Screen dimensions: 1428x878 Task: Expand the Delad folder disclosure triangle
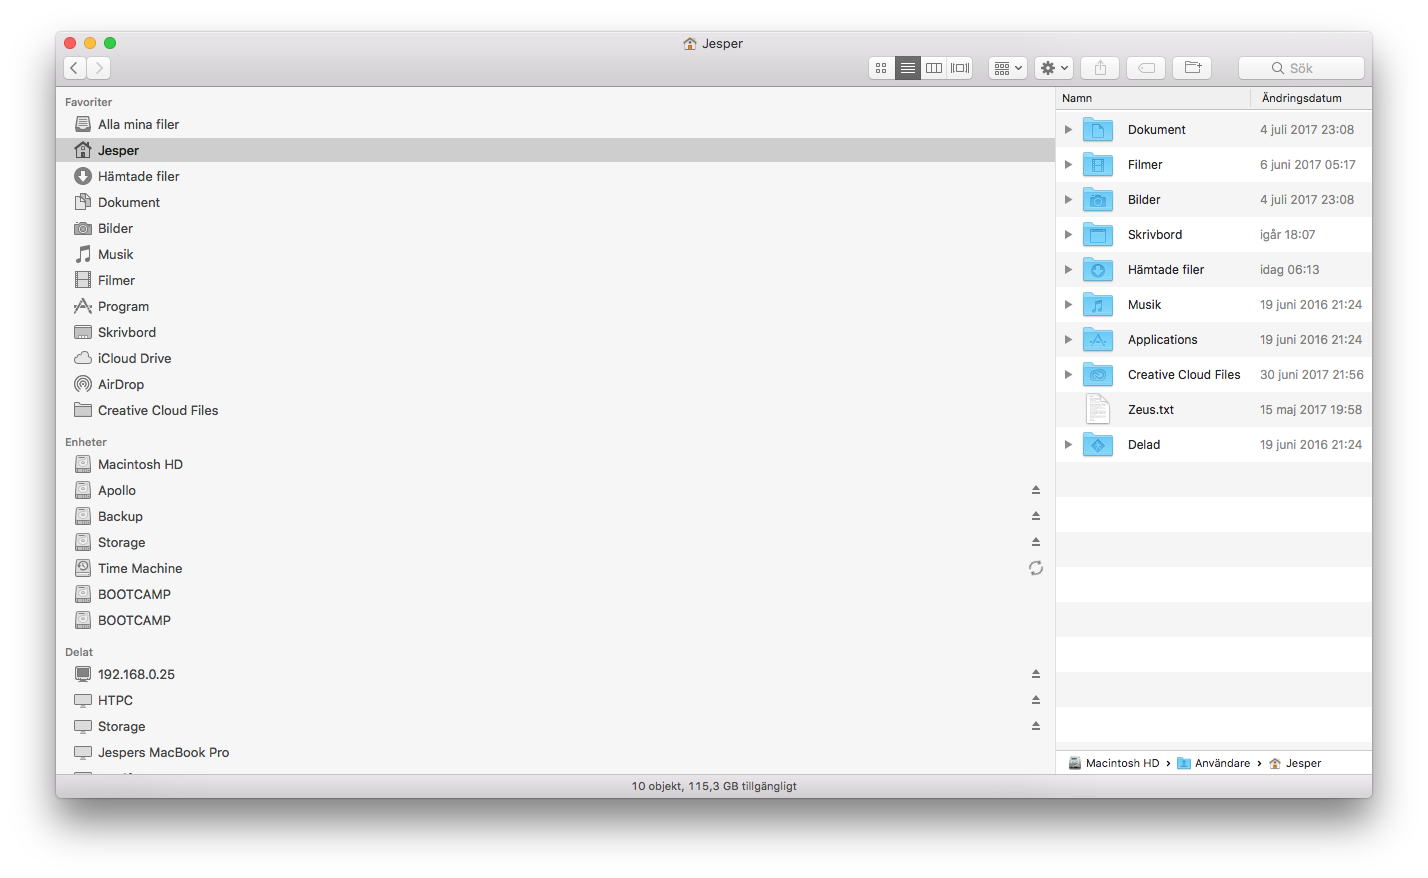click(x=1068, y=445)
